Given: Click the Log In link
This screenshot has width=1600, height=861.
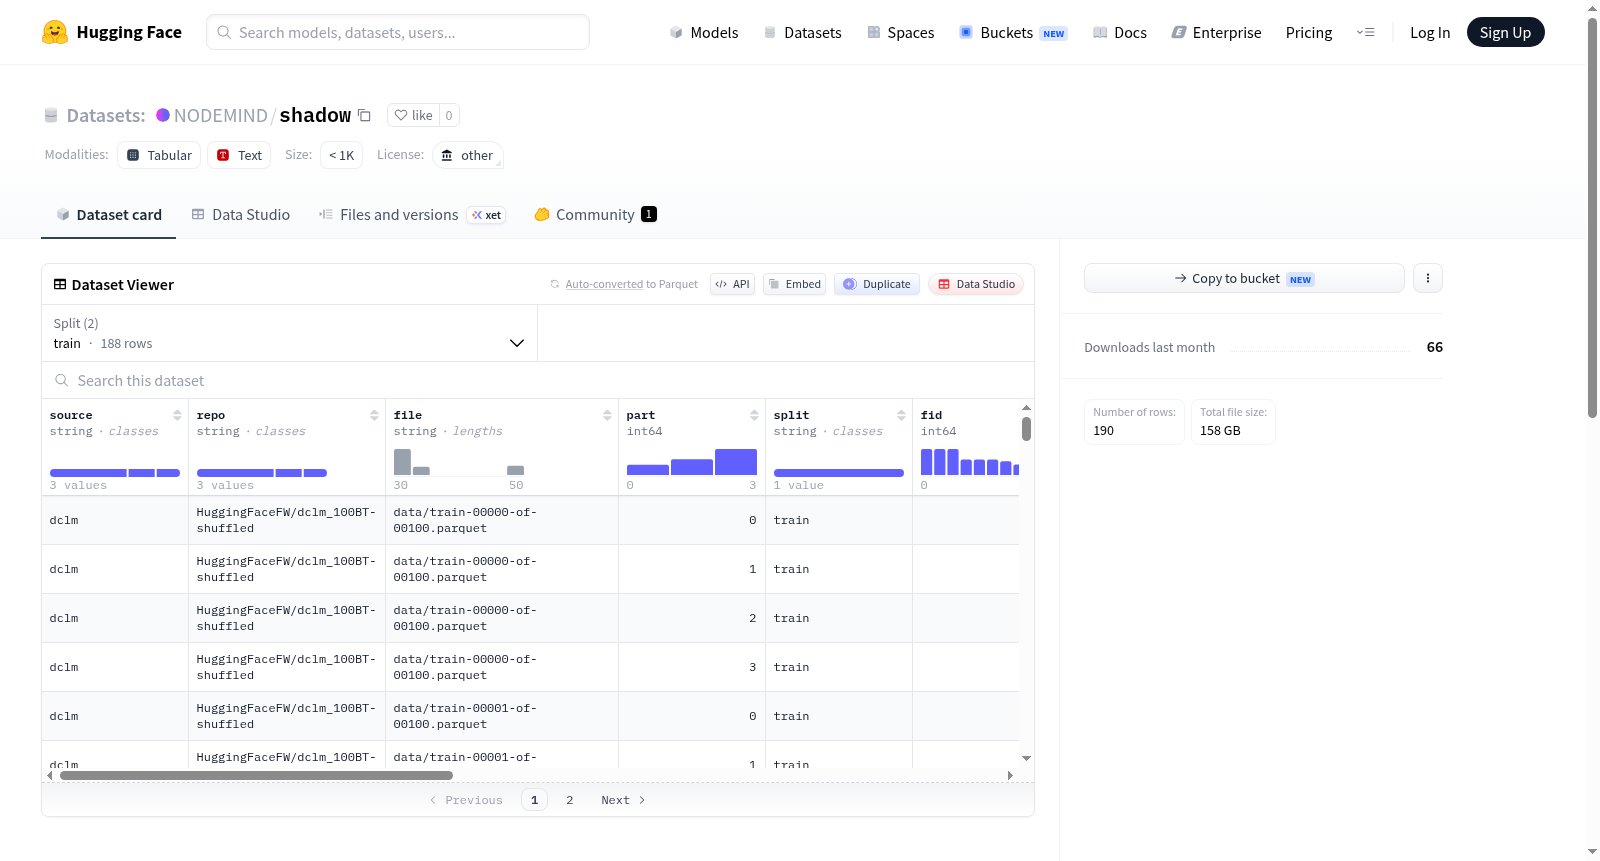Looking at the screenshot, I should click(x=1430, y=33).
